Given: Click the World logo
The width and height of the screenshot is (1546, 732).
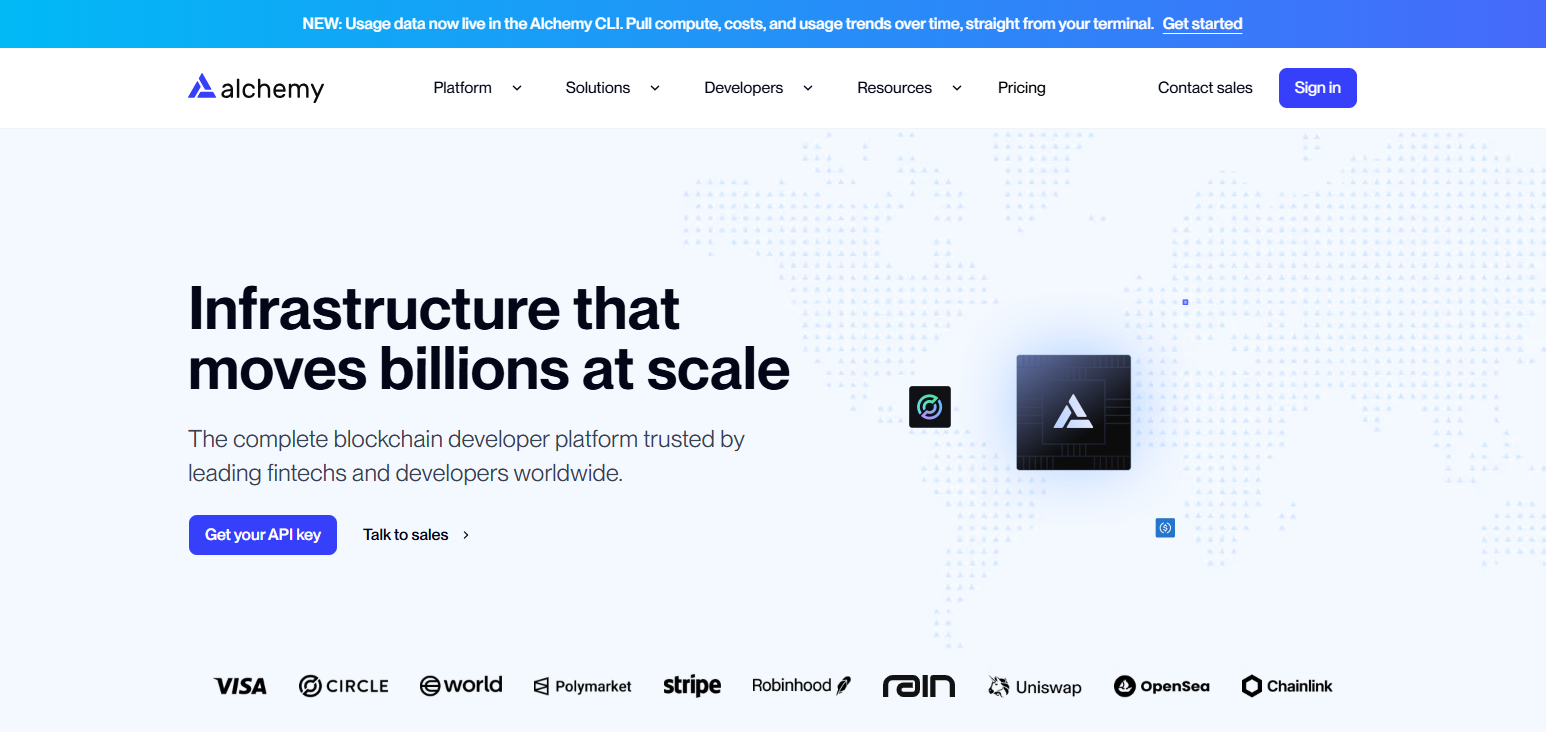Looking at the screenshot, I should pyautogui.click(x=461, y=685).
